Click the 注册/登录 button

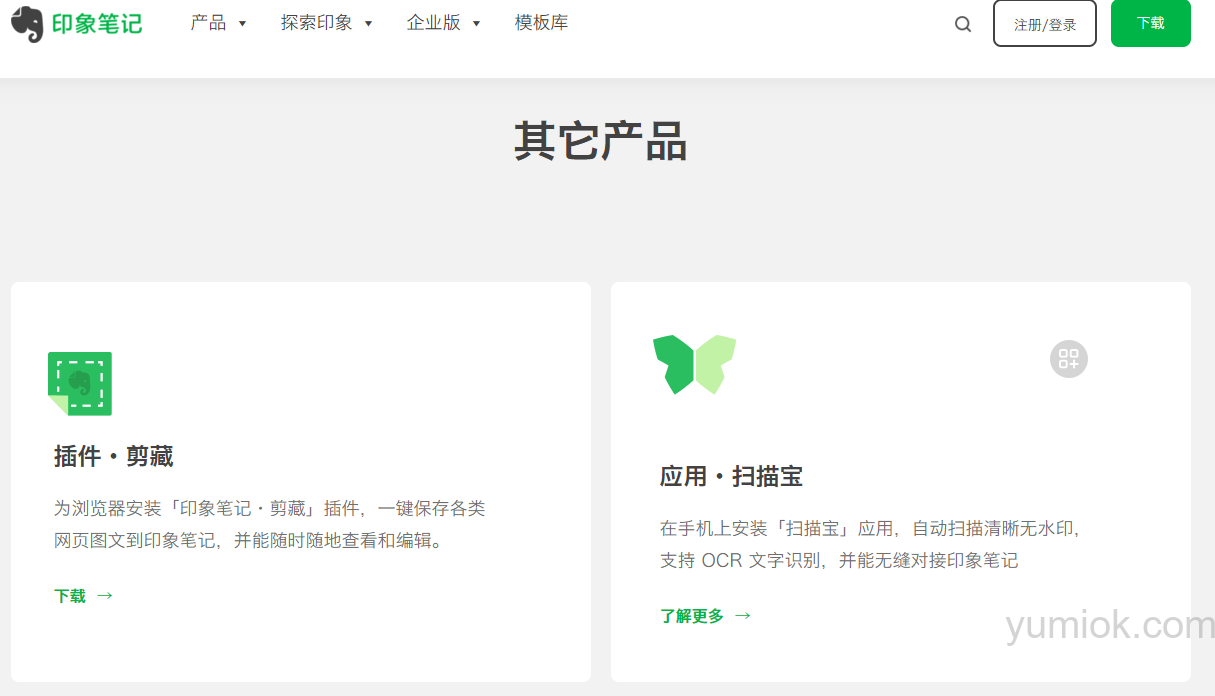tap(1045, 23)
